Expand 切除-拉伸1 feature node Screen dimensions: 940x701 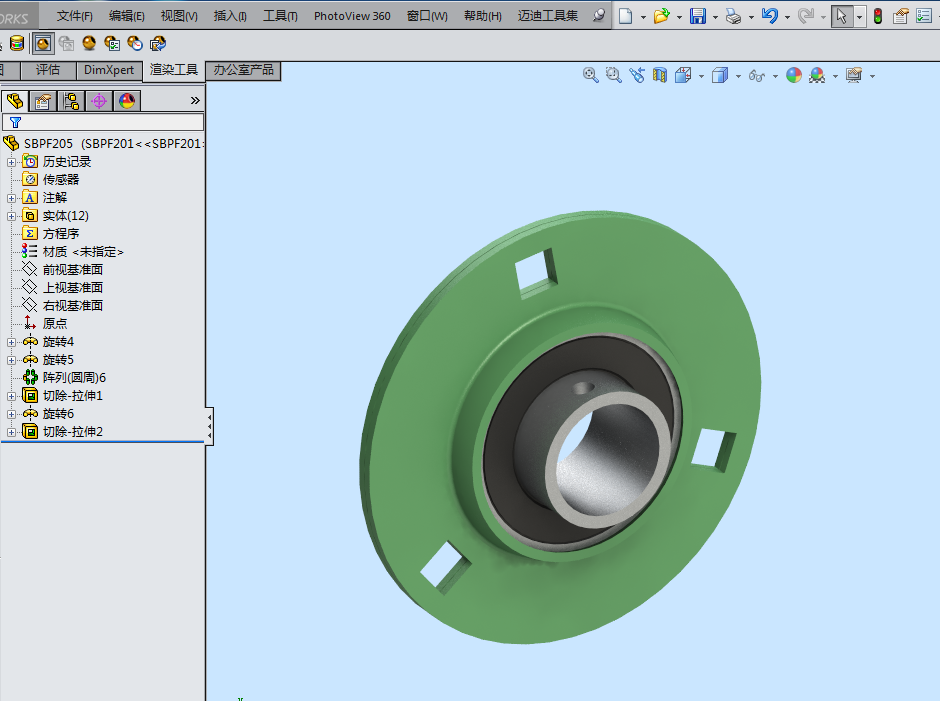pyautogui.click(x=11, y=396)
